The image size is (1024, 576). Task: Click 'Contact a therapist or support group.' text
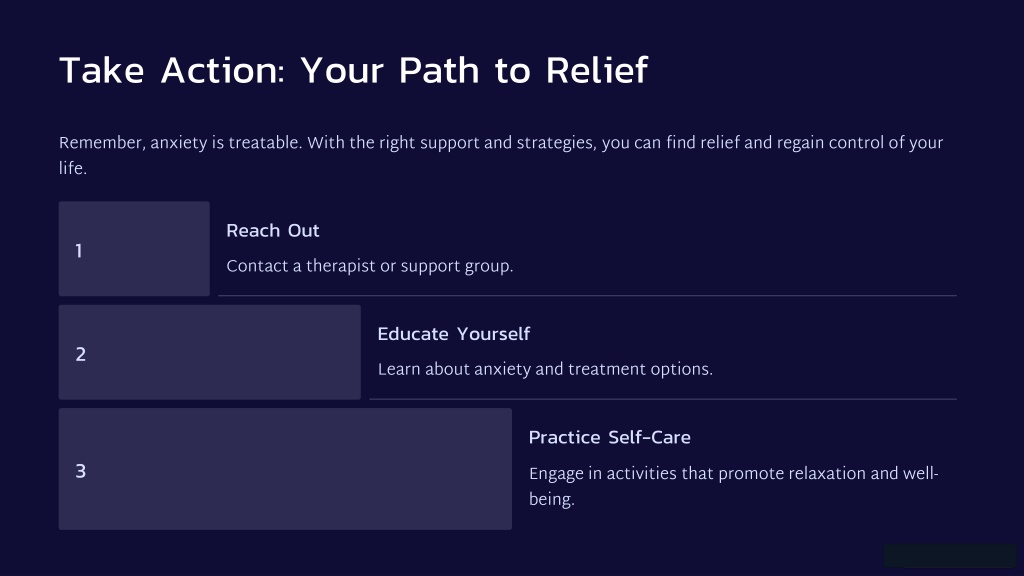point(370,266)
